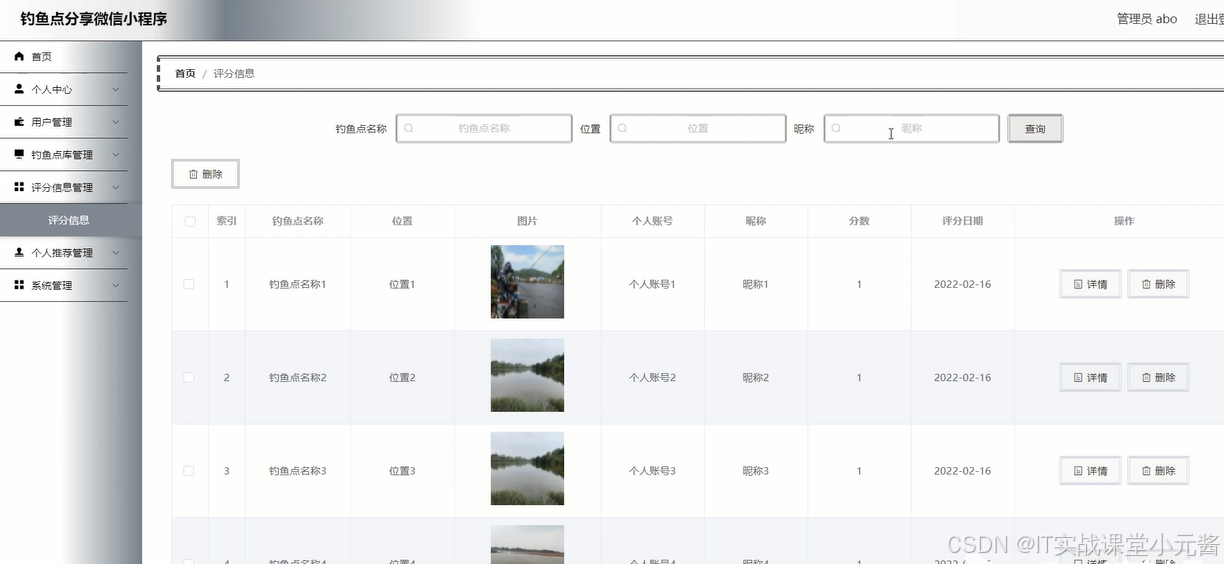Open 详情 for row 钓鱼点名称3
The width and height of the screenshot is (1224, 564).
tap(1090, 471)
